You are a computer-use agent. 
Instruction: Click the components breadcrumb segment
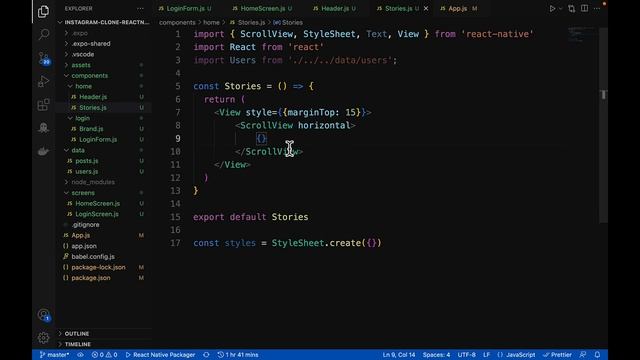pos(177,22)
